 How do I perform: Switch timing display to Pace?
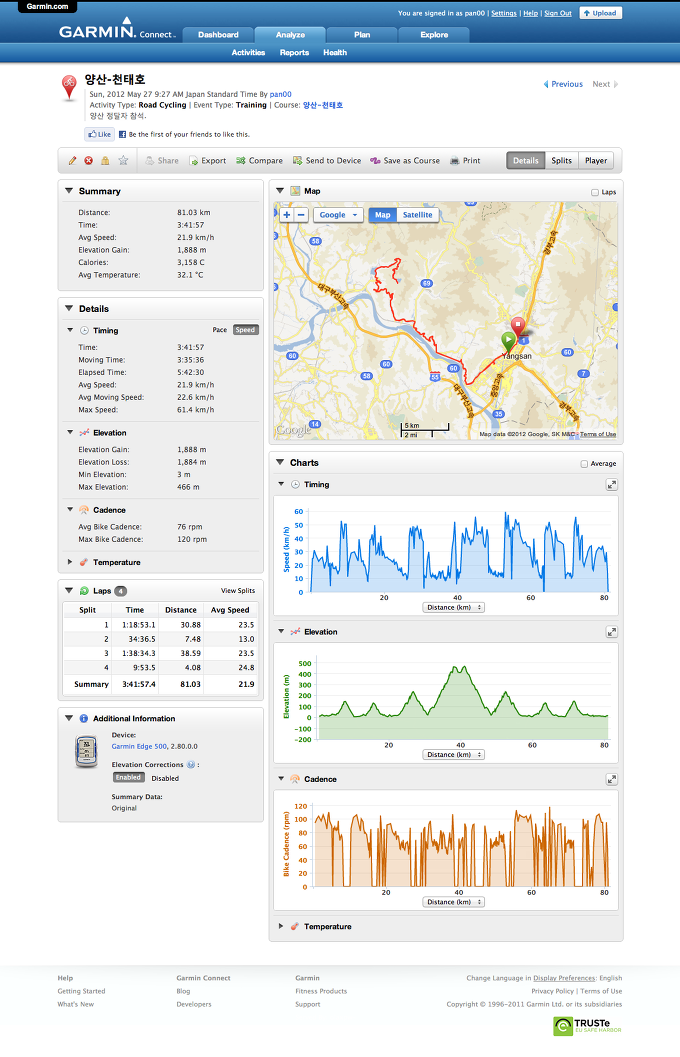(220, 330)
